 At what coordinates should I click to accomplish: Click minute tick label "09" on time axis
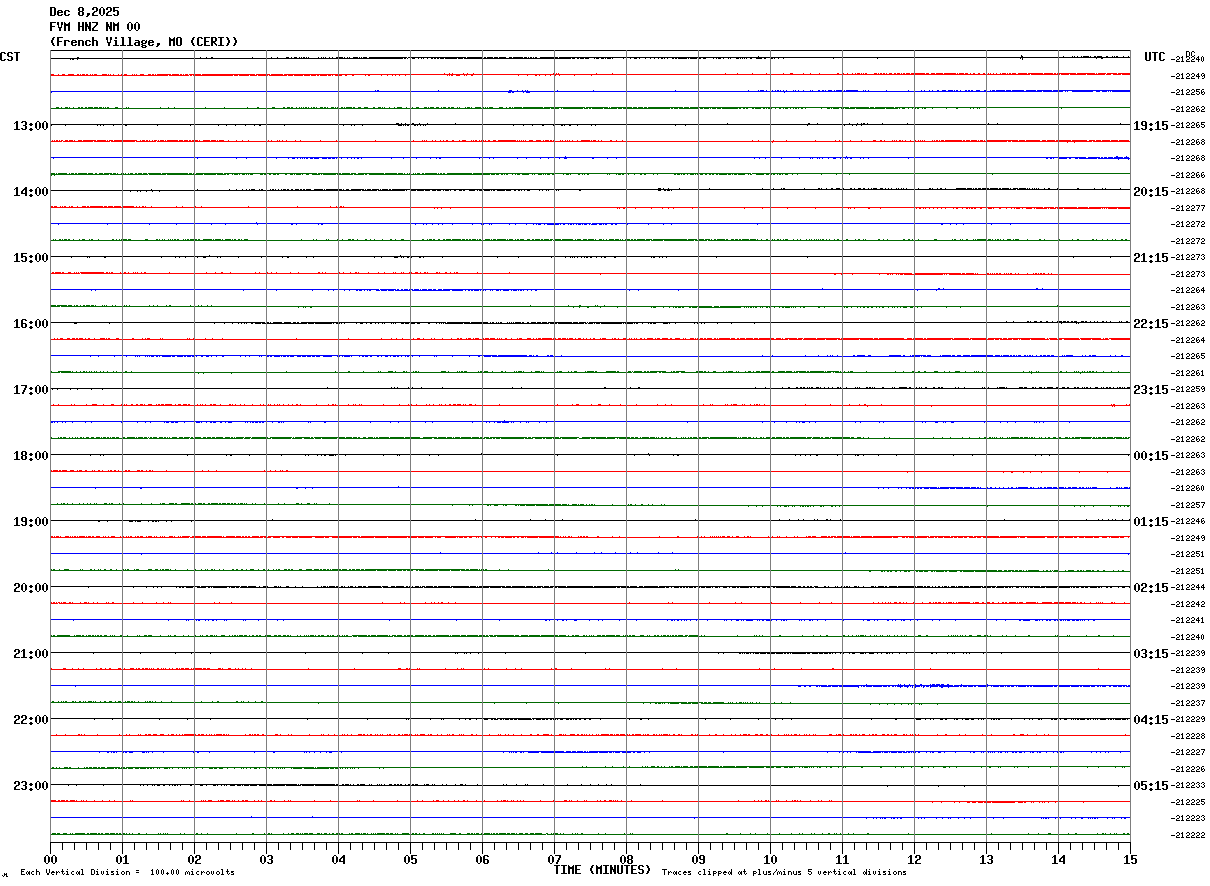[698, 859]
